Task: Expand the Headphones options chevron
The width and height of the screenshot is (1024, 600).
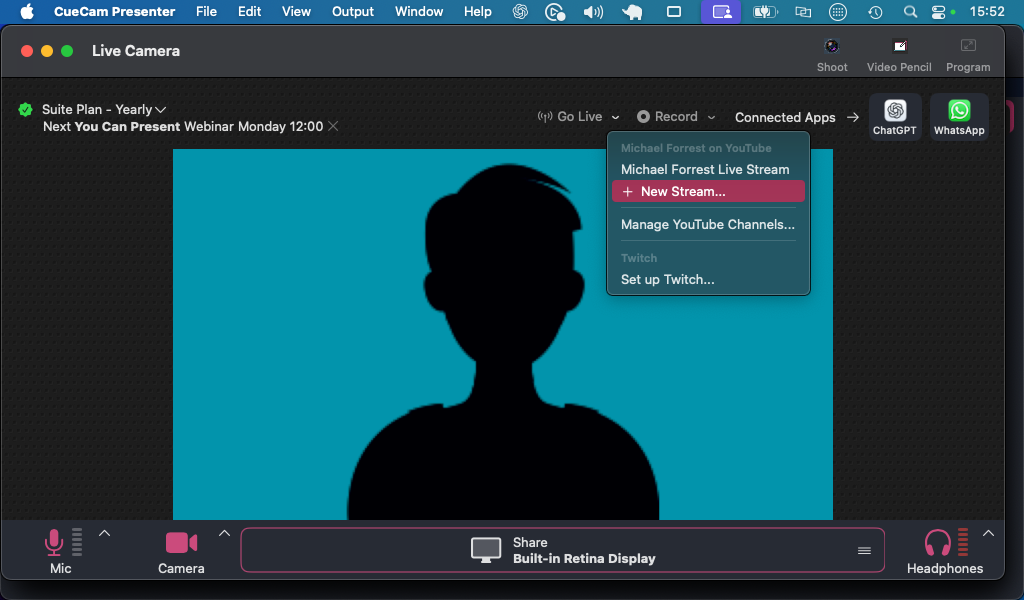Action: (988, 533)
